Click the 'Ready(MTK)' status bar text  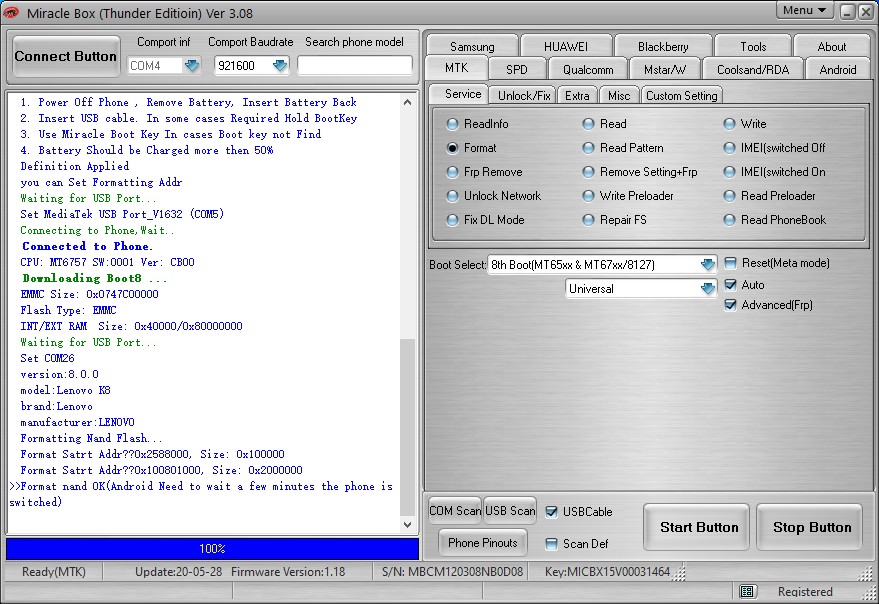point(54,572)
